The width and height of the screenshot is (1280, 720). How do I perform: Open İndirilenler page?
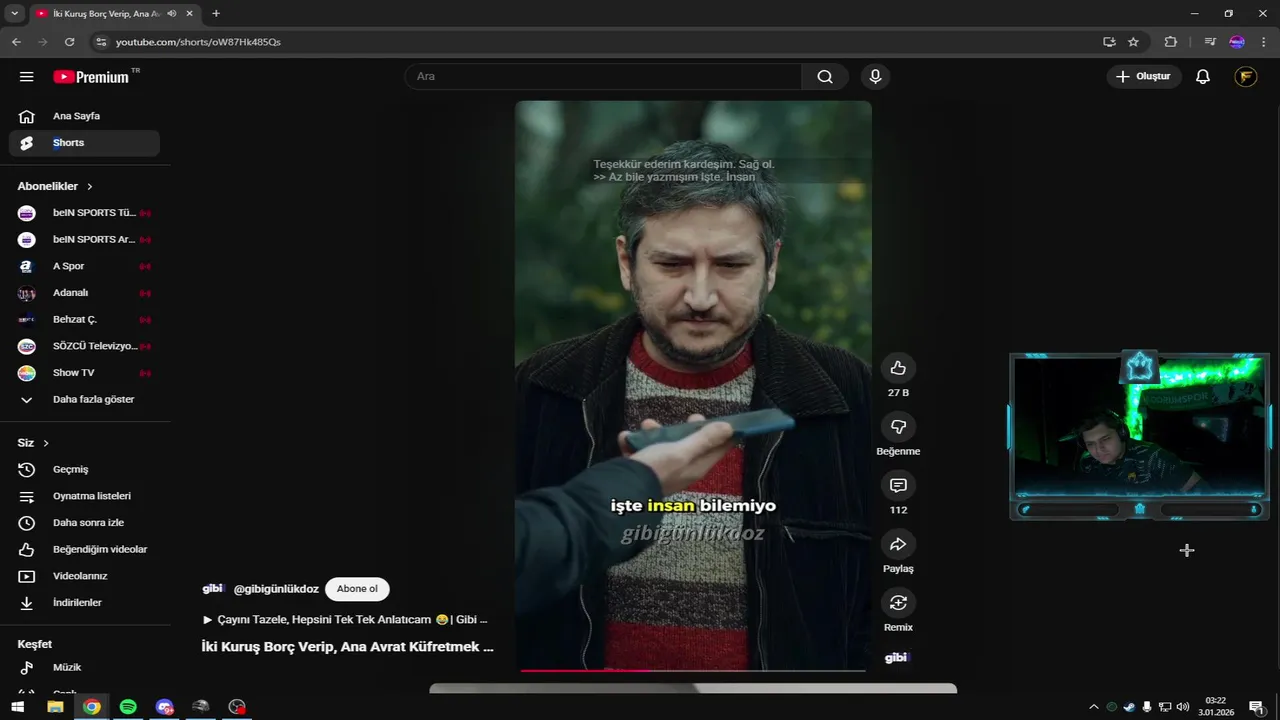click(x=84, y=603)
